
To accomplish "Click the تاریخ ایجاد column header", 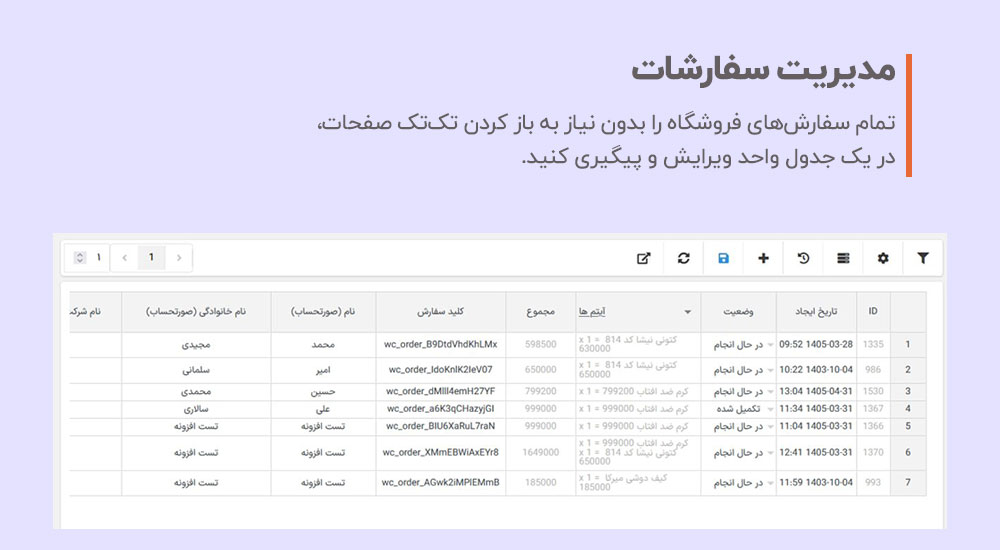I will point(816,311).
